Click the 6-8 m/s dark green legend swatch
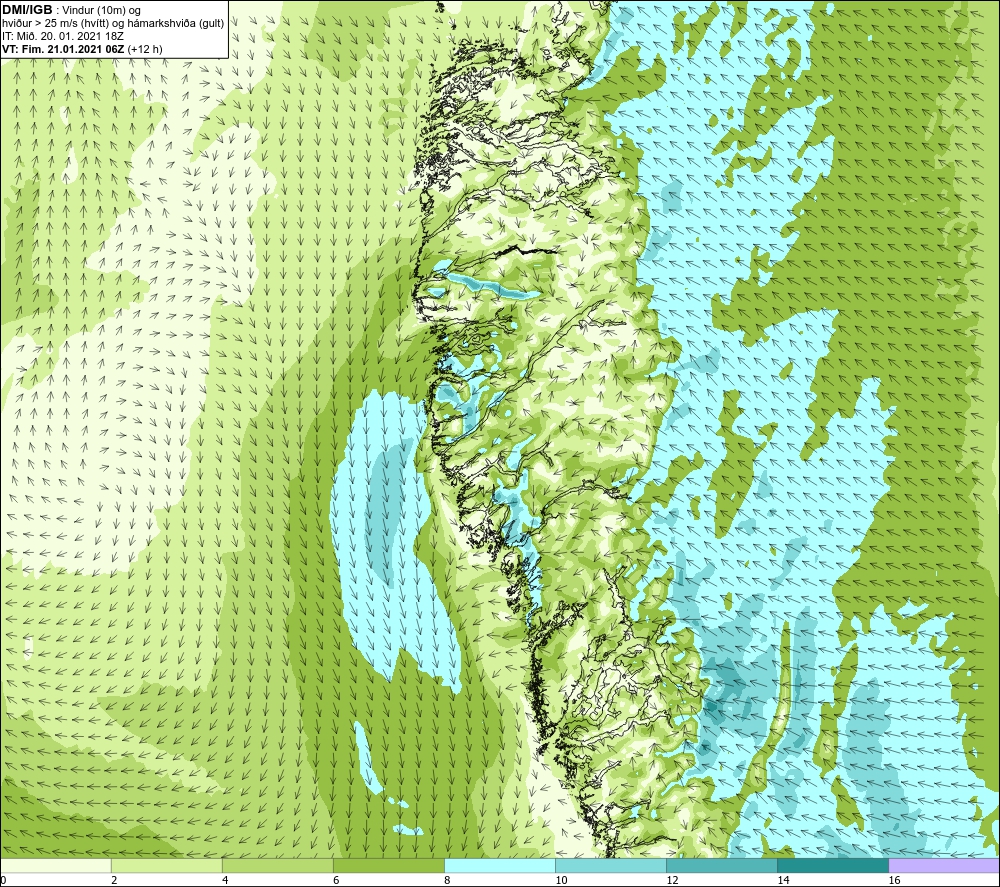 click(x=389, y=865)
